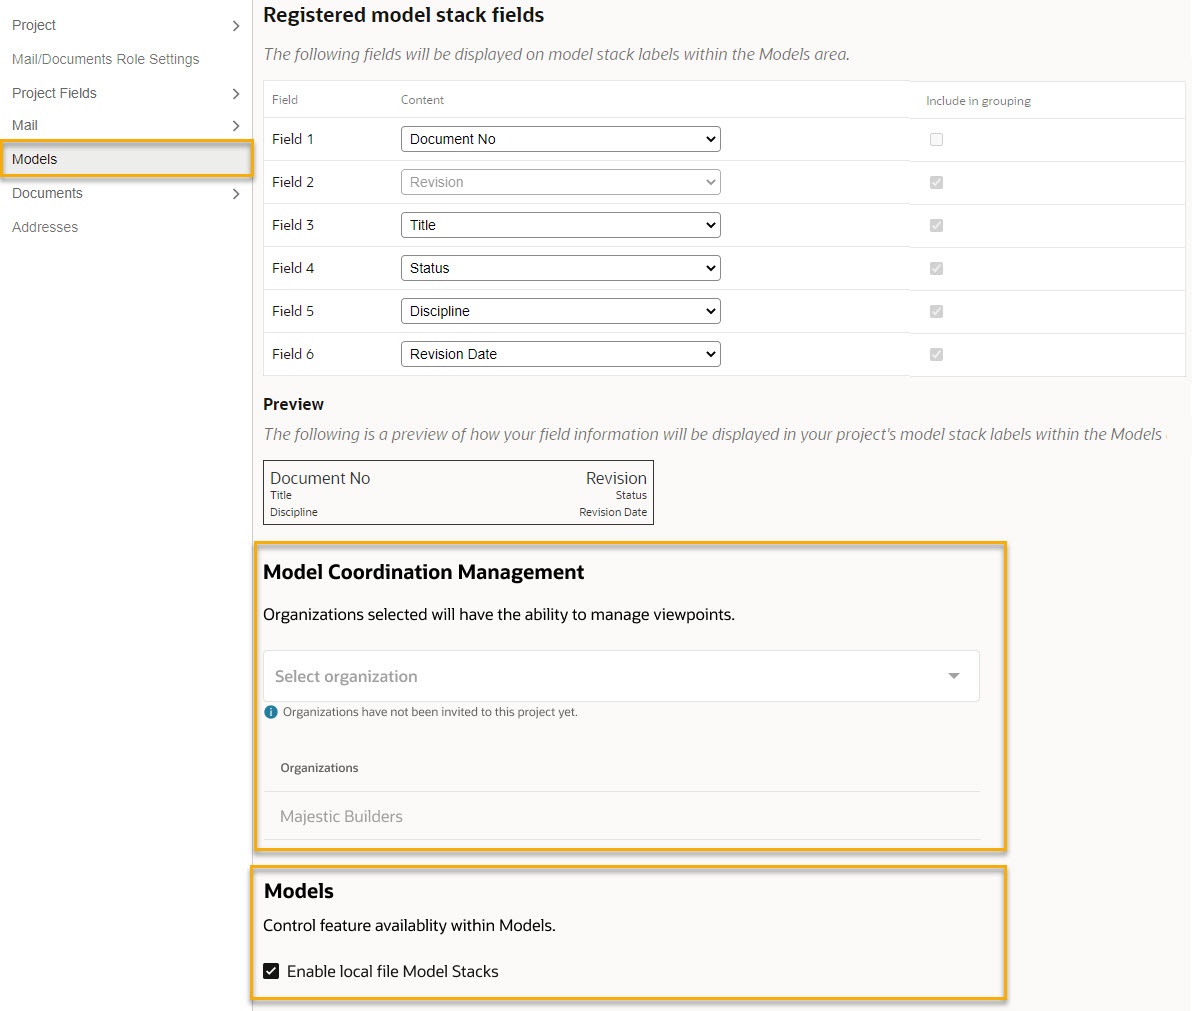This screenshot has width=1192, height=1011.
Task: Select Models in the sidebar
Action: (126, 159)
